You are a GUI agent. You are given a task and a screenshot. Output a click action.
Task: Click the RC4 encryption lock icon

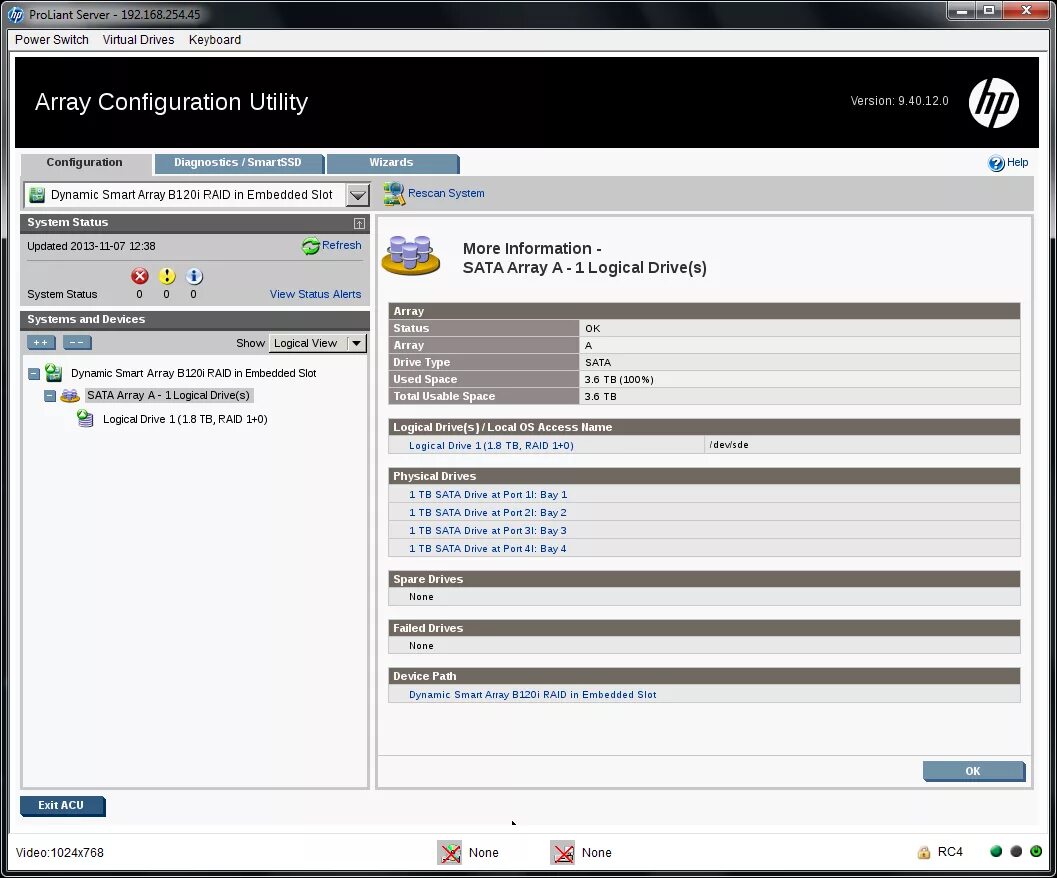click(924, 852)
